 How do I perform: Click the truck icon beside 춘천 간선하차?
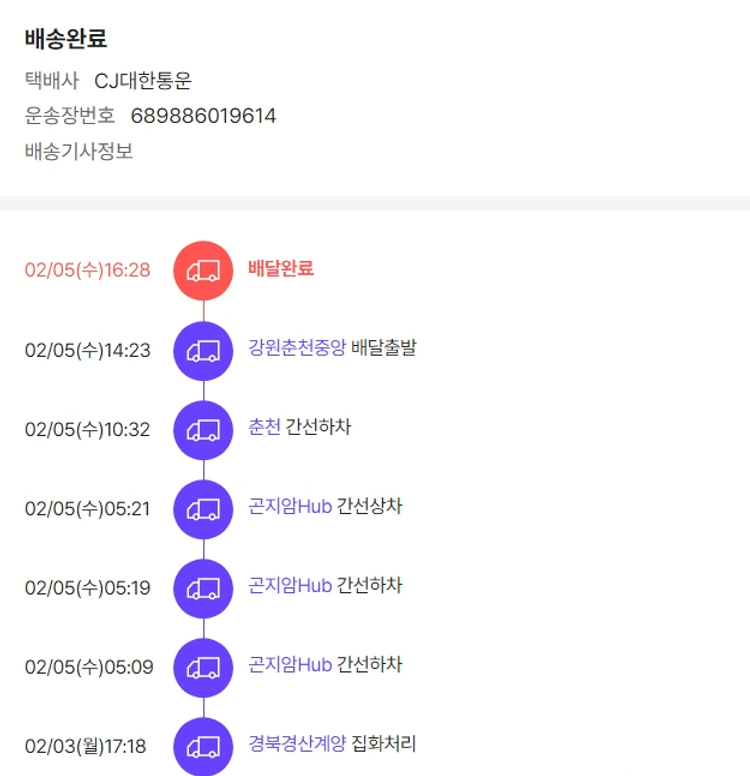tap(203, 429)
